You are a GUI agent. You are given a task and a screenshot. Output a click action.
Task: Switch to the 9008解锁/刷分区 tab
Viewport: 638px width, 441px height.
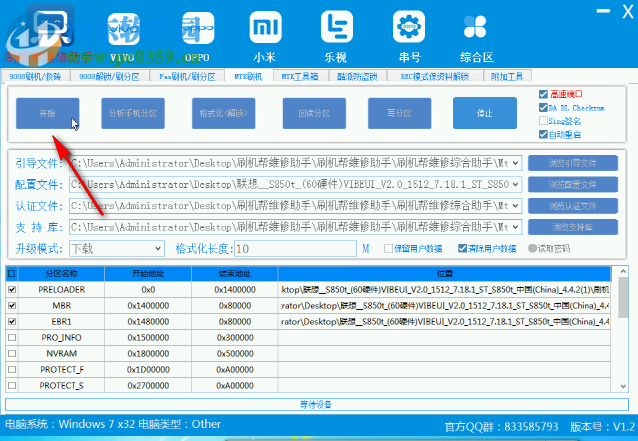pos(109,76)
